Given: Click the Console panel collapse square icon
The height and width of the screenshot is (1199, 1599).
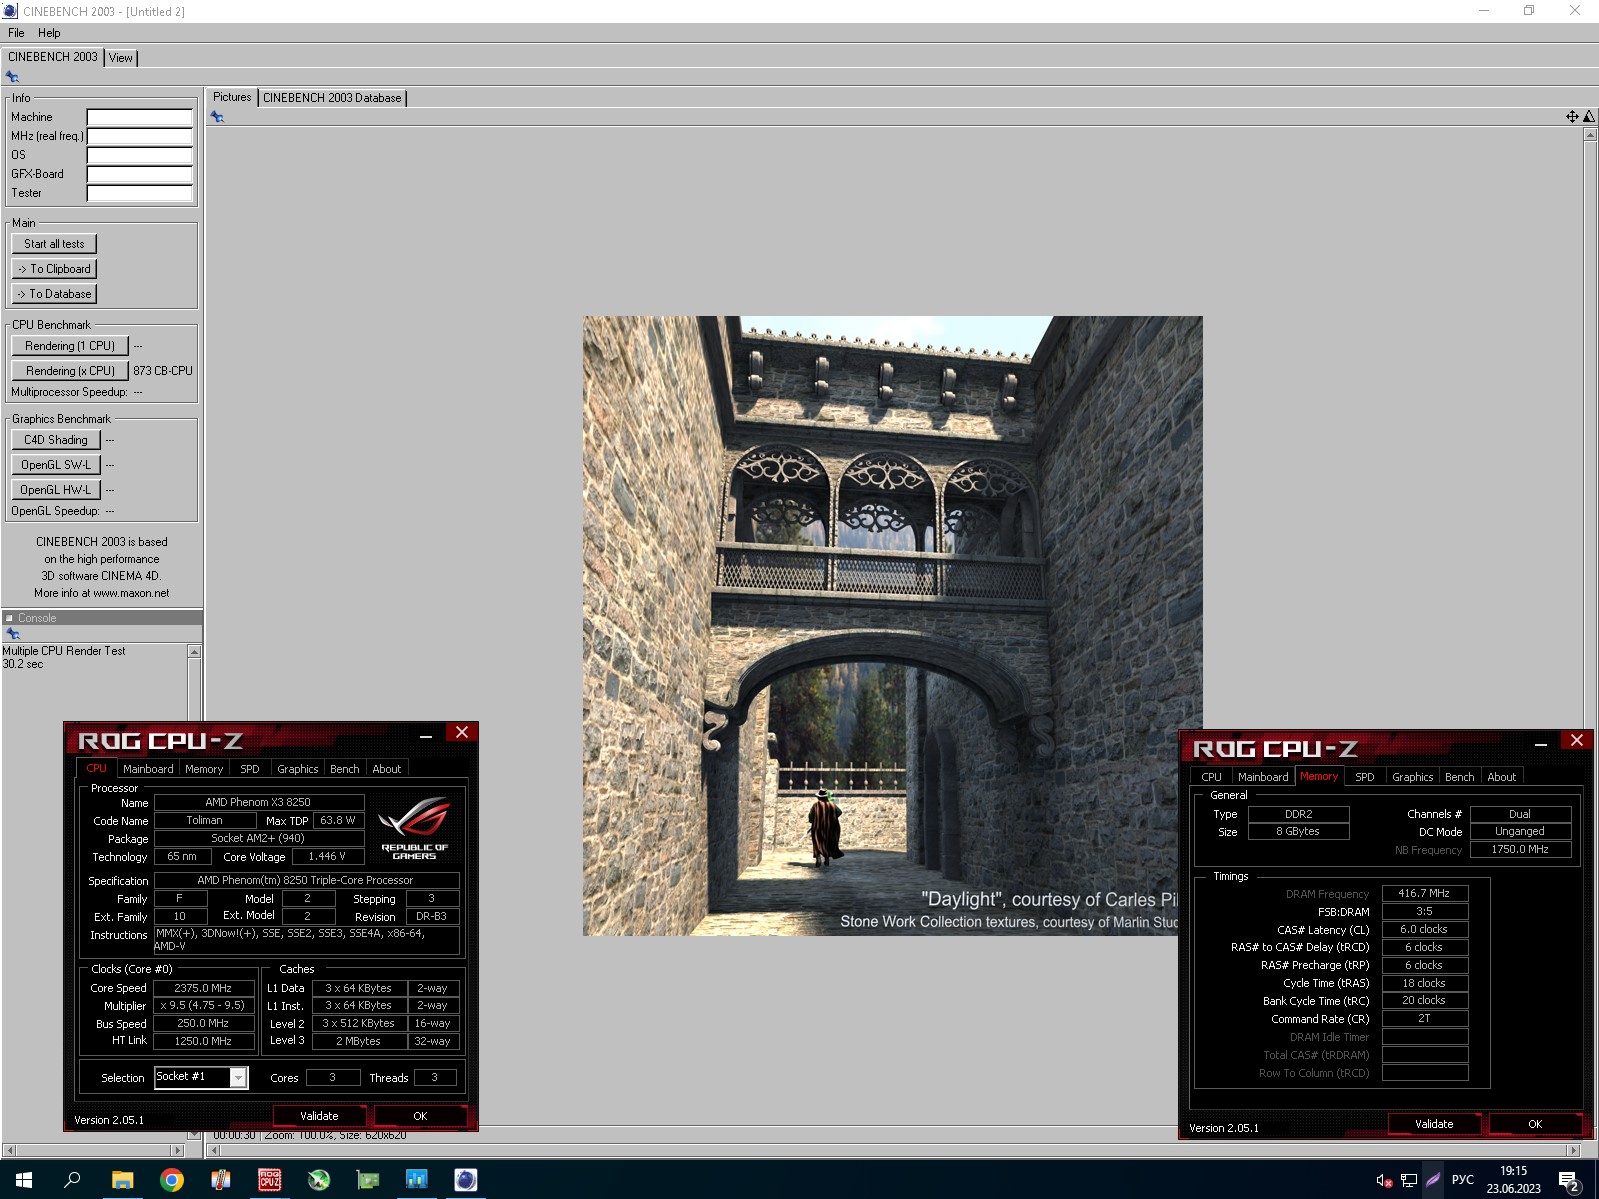Looking at the screenshot, I should coord(9,618).
